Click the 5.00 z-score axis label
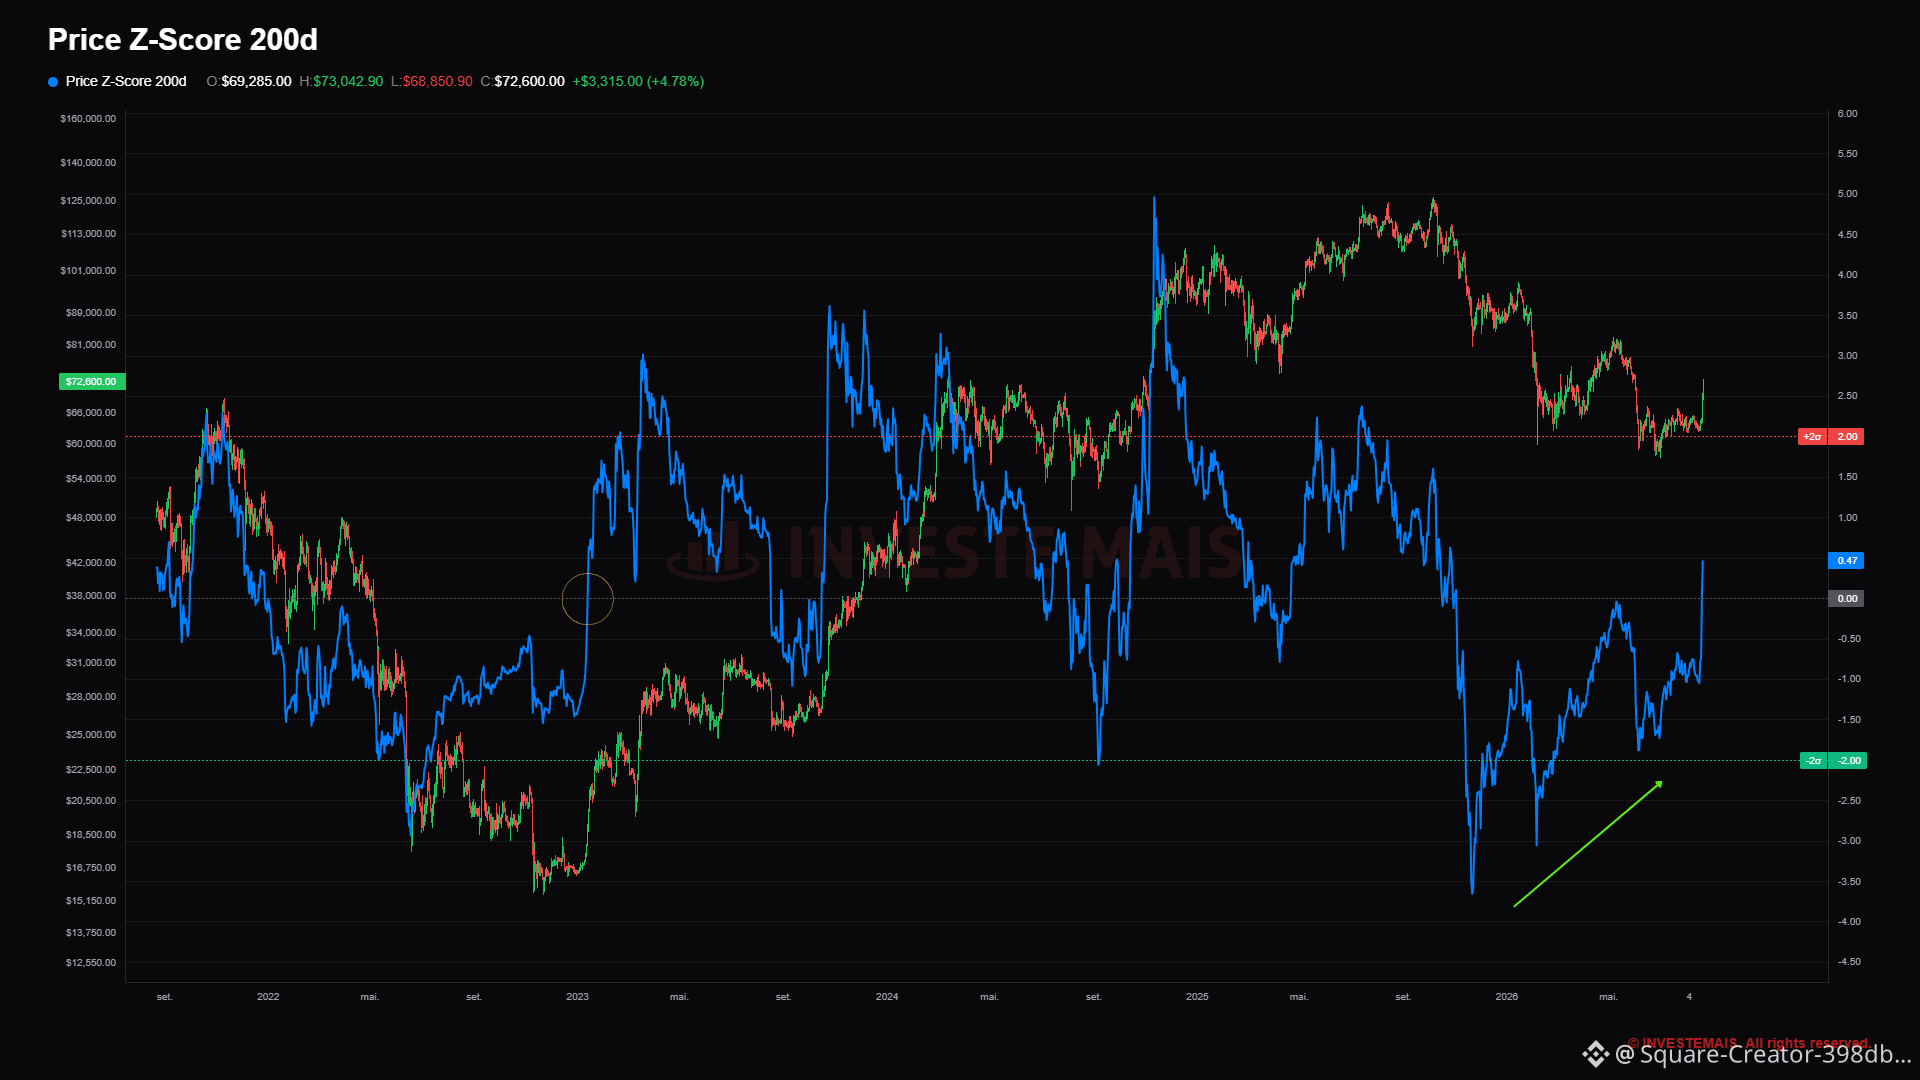The height and width of the screenshot is (1080, 1920). click(1847, 194)
